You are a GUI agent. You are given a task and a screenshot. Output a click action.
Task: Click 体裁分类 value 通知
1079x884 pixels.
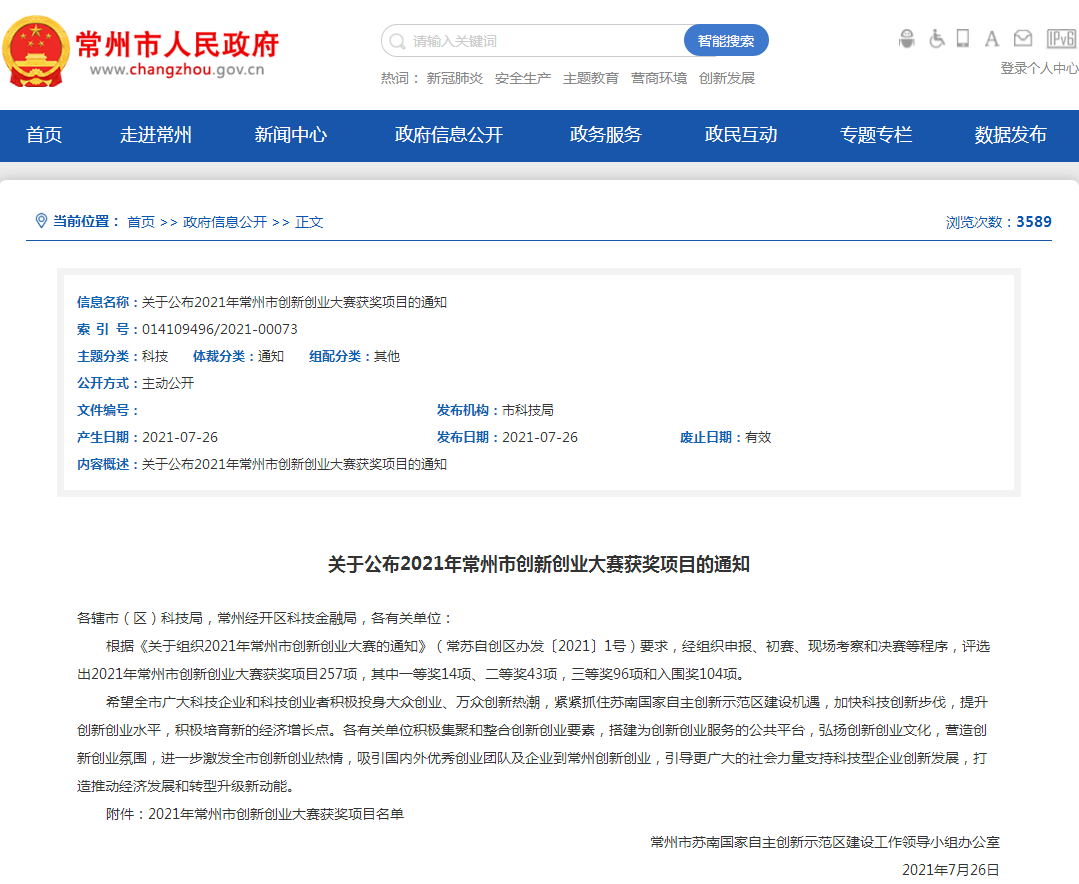click(270, 356)
